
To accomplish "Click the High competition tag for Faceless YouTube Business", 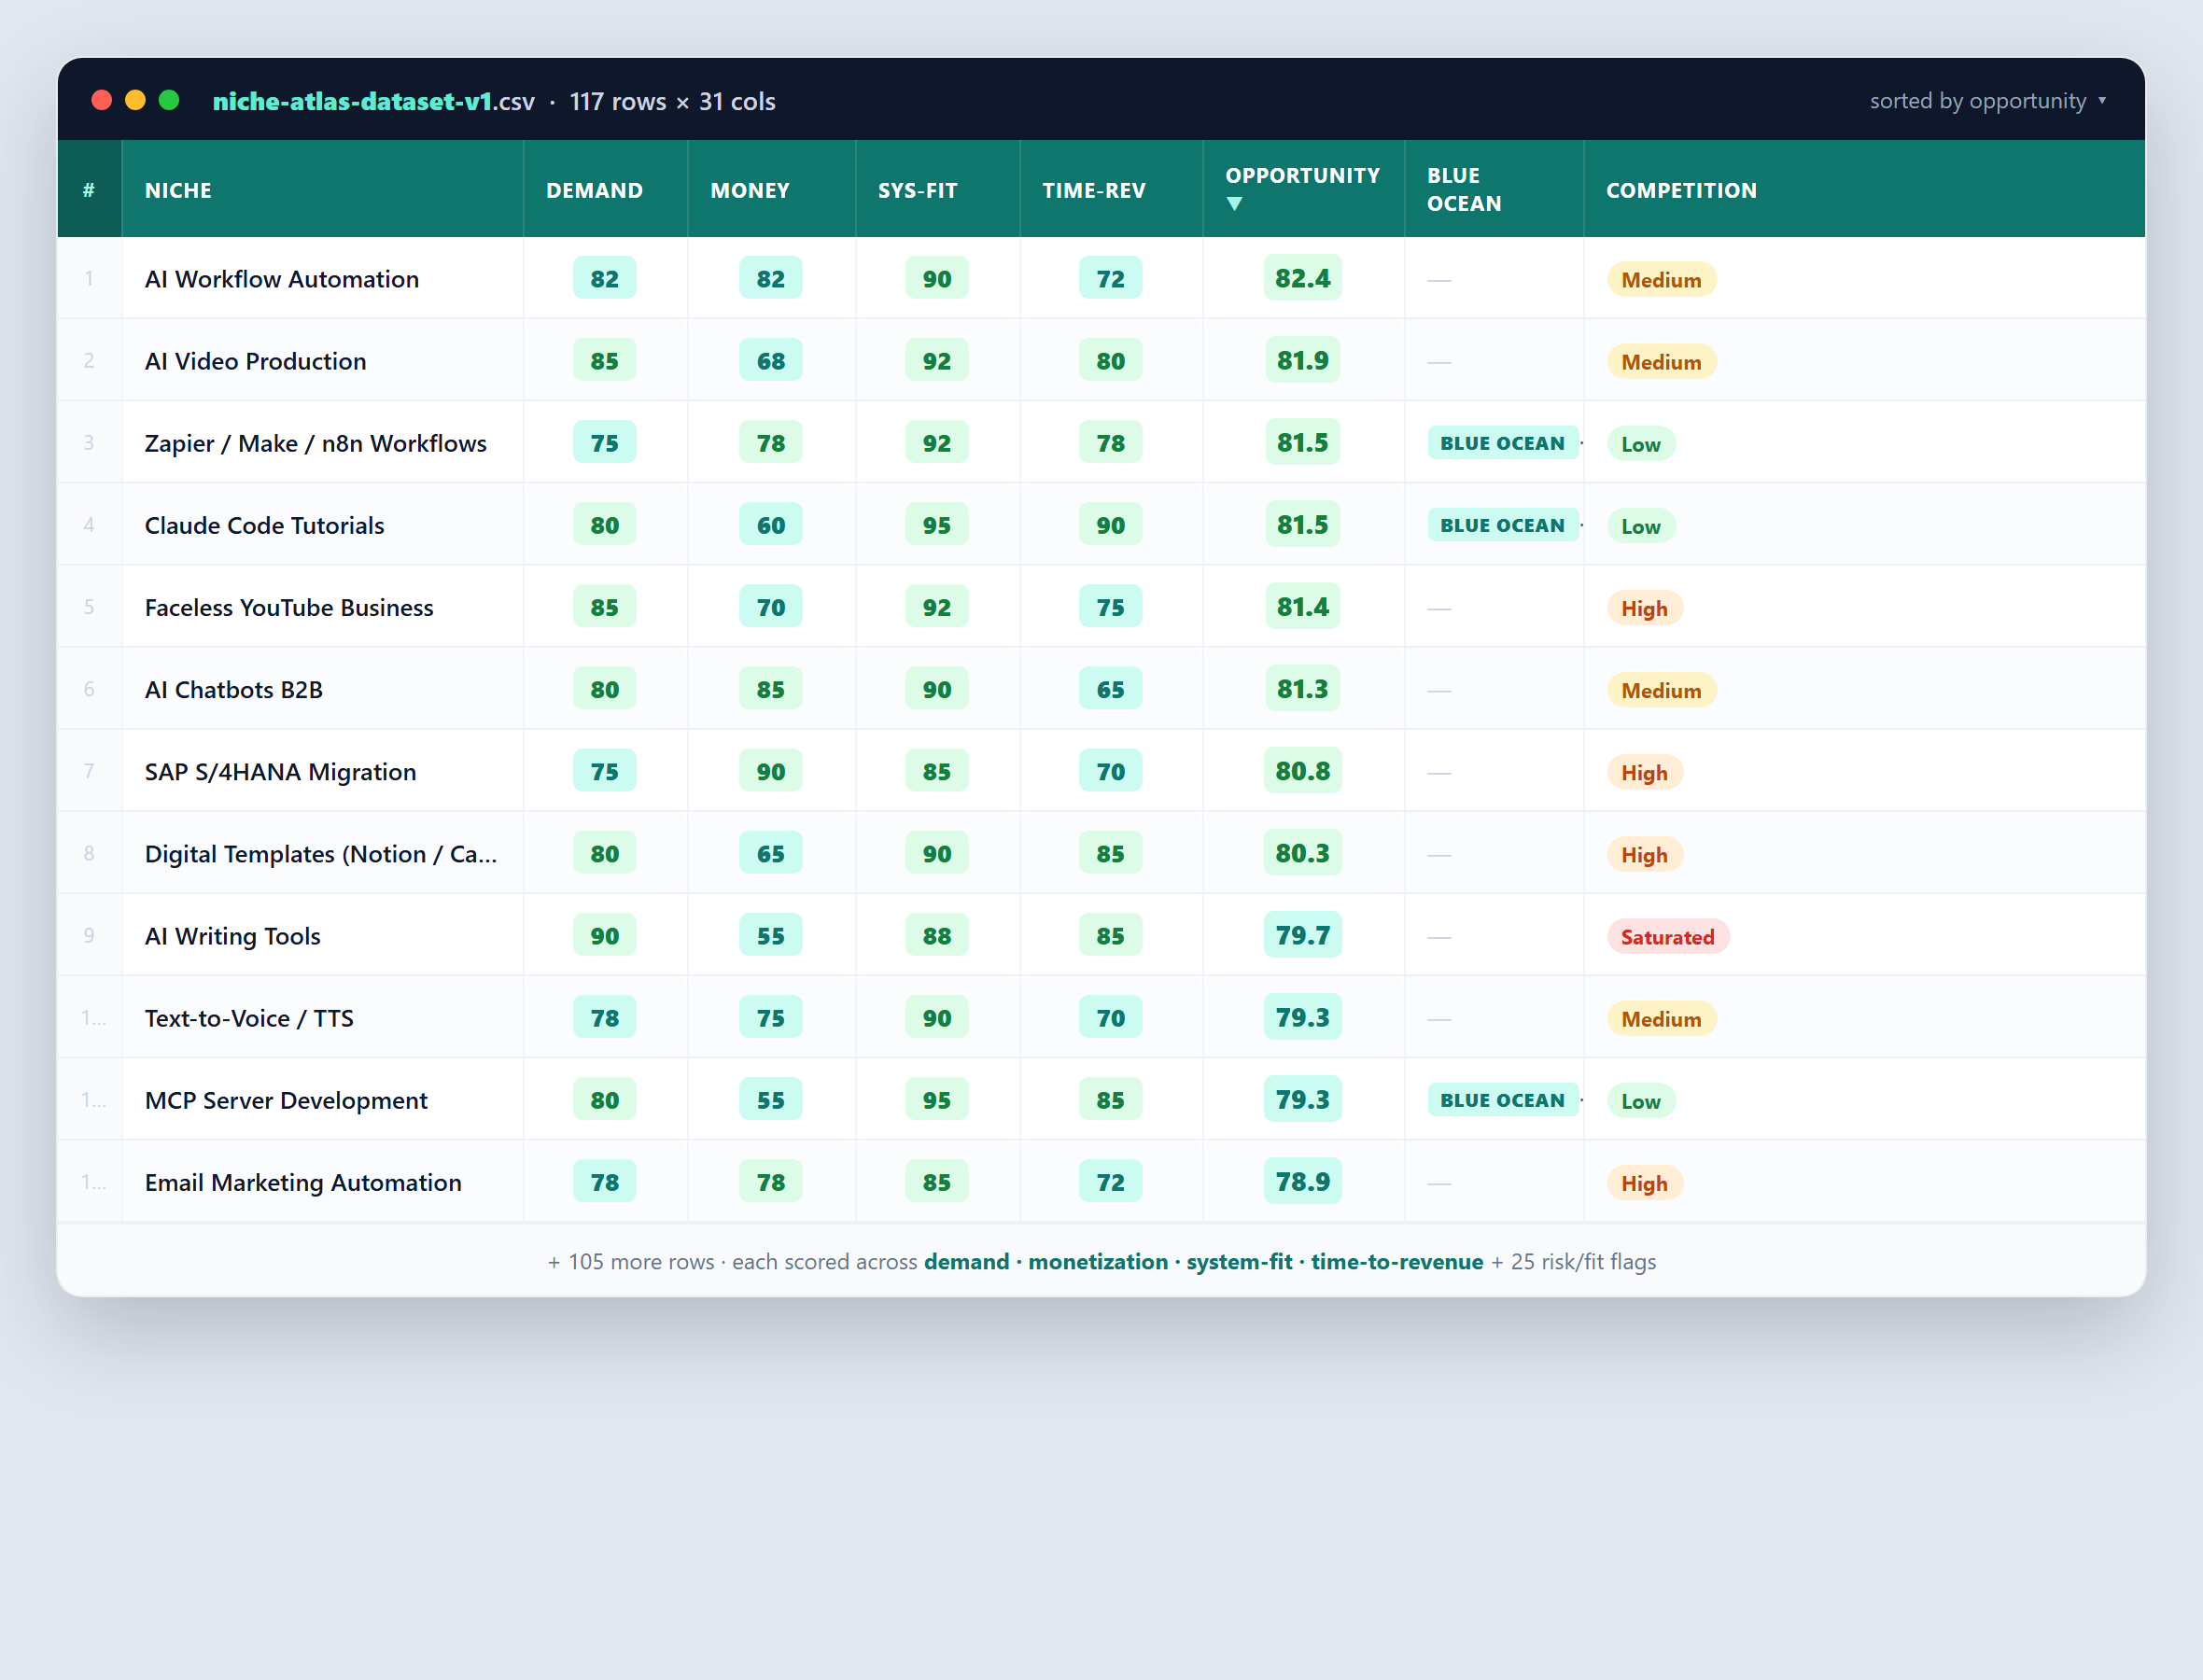I will (x=1644, y=608).
